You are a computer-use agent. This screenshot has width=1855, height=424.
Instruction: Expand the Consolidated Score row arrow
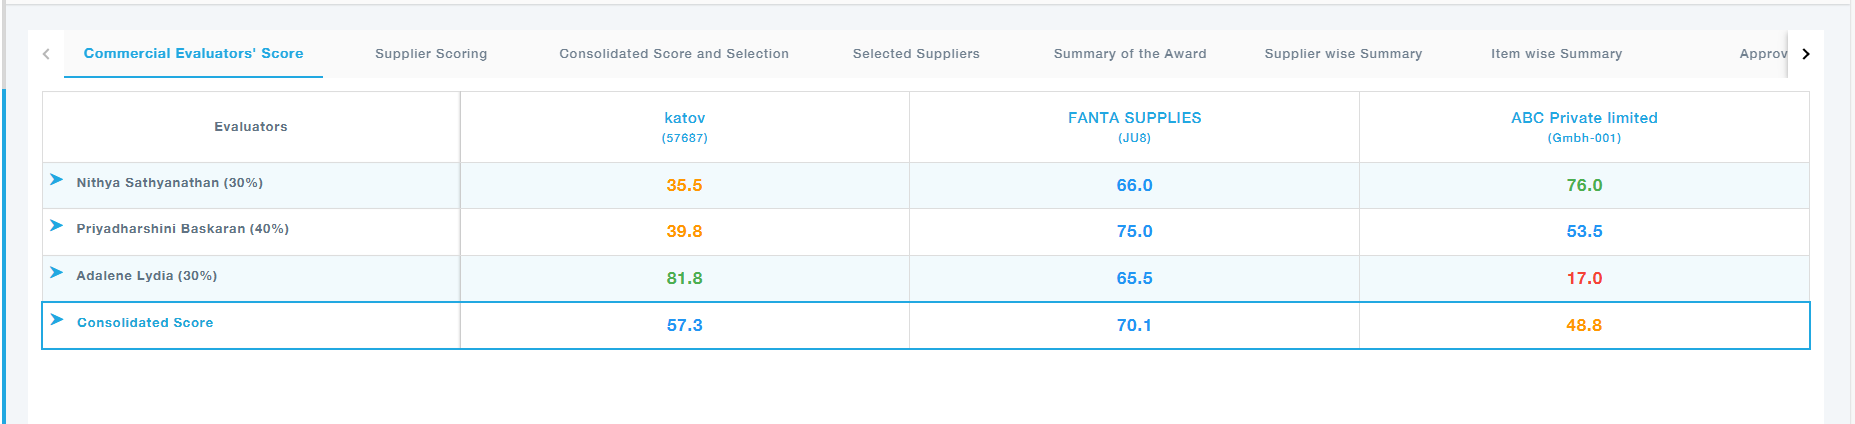point(57,320)
